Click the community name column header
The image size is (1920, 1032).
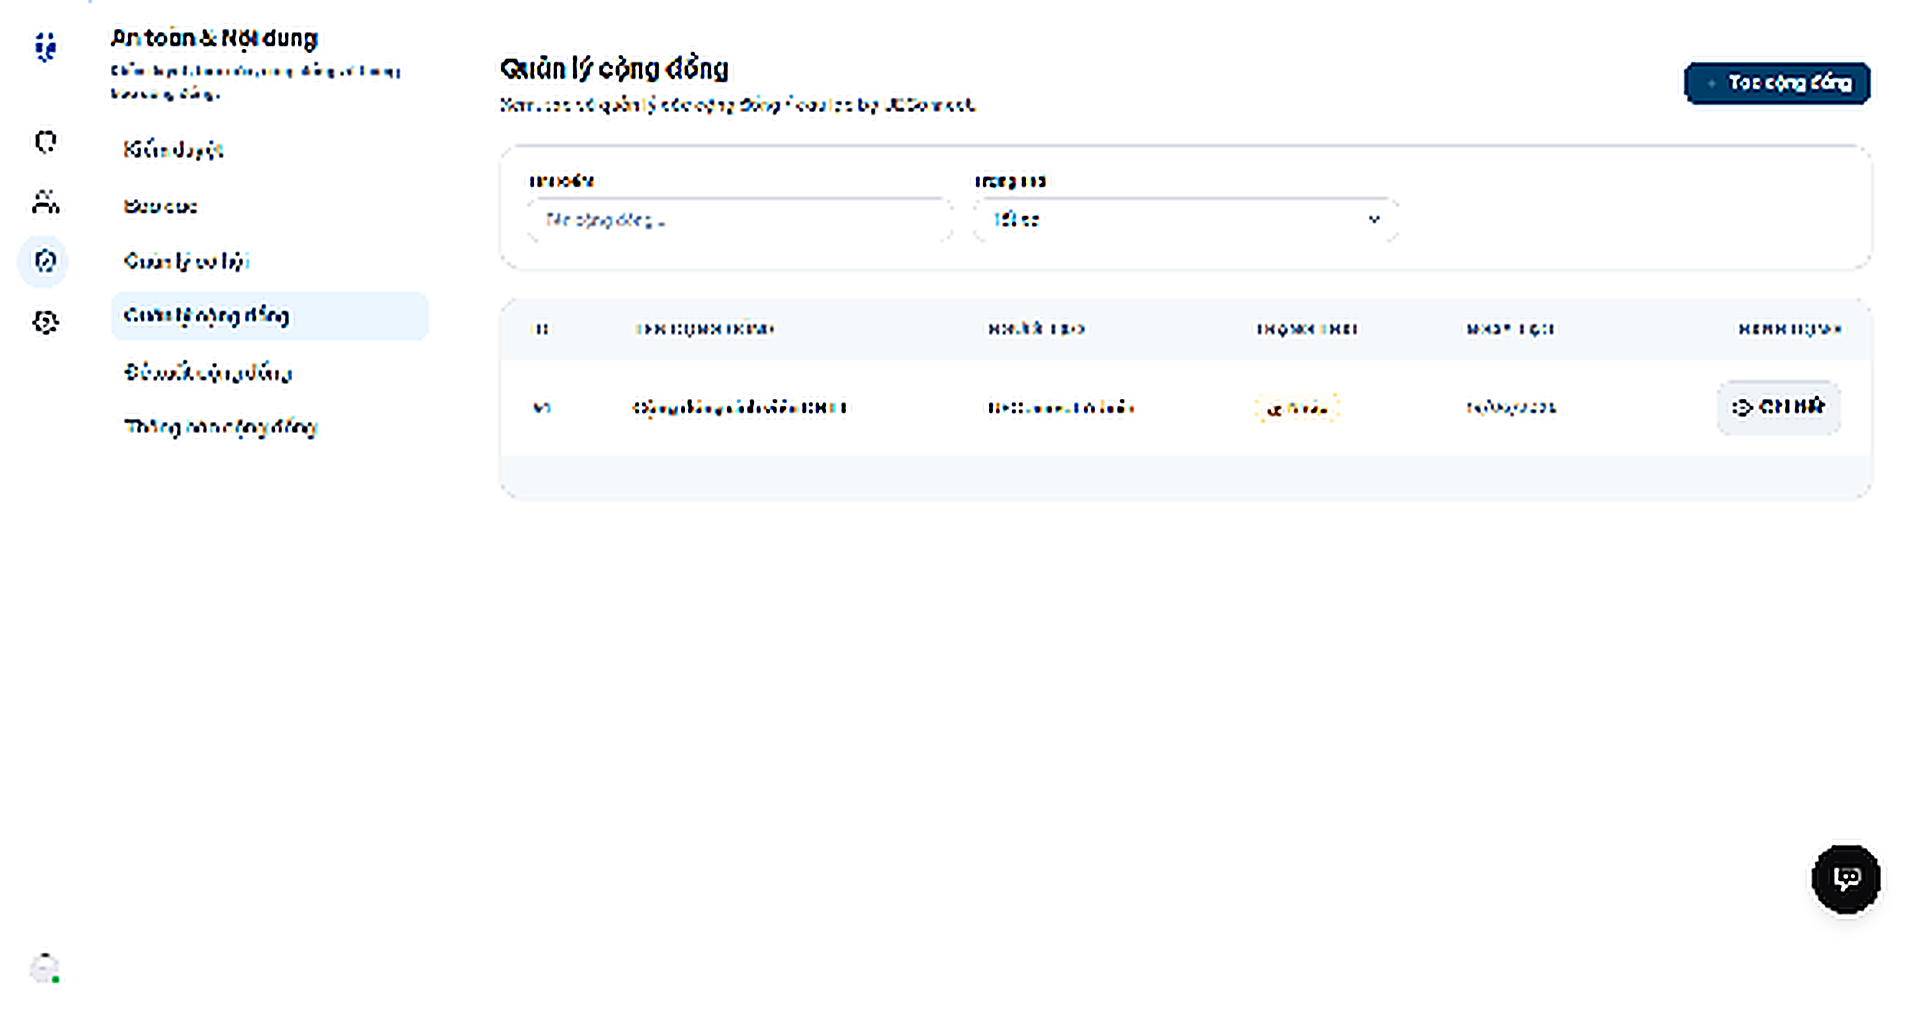(x=705, y=329)
